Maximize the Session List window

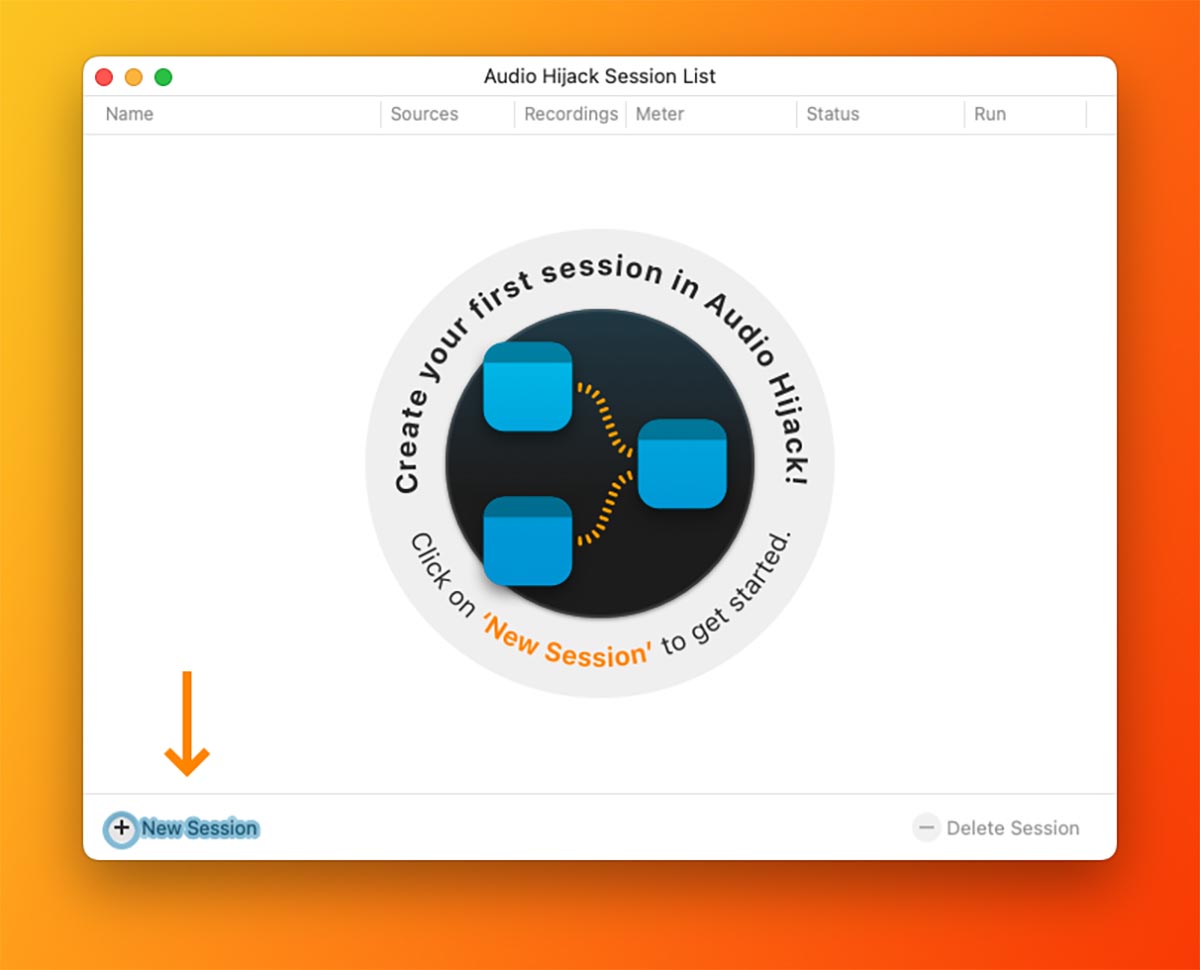[x=163, y=77]
